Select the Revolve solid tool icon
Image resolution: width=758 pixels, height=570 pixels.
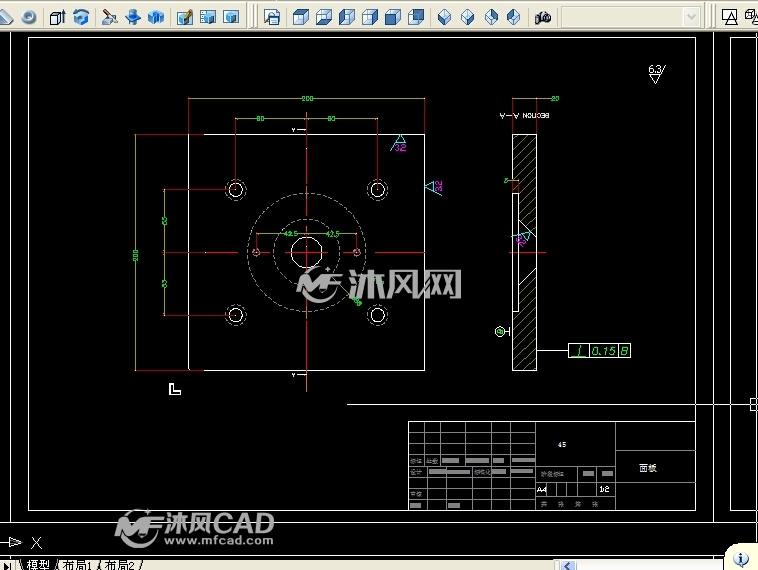pos(81,17)
